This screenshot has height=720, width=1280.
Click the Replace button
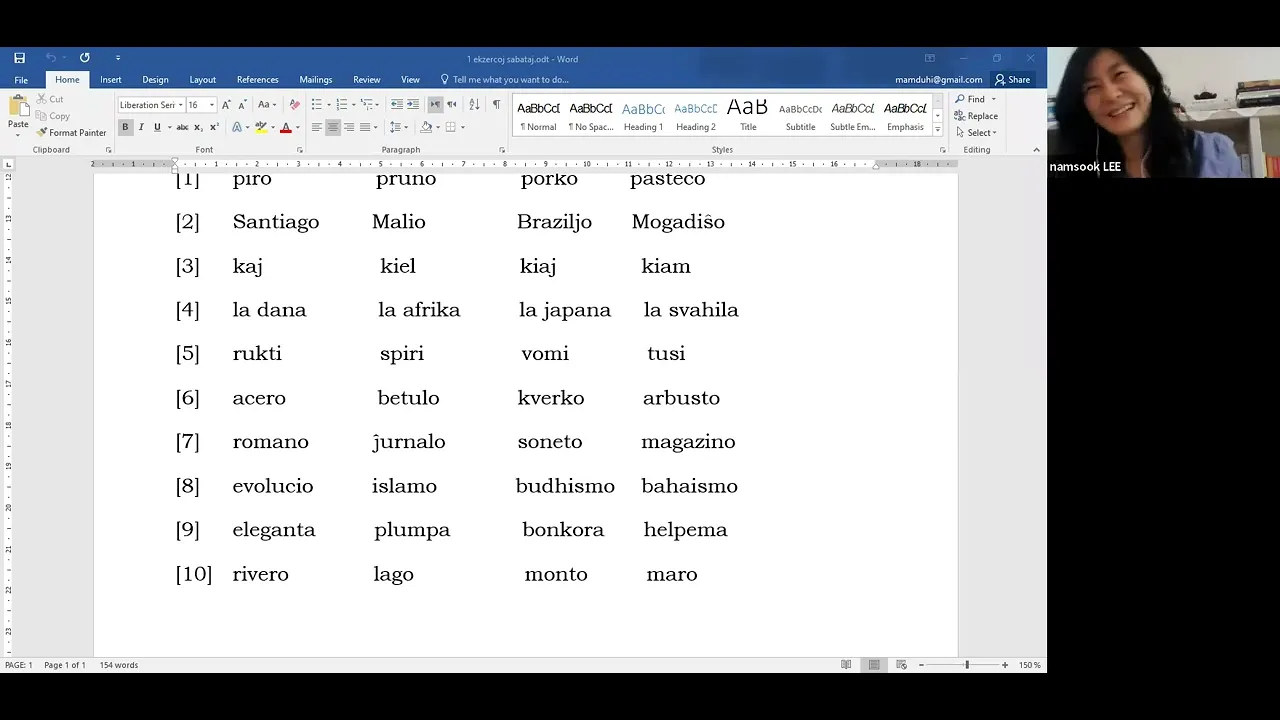click(x=976, y=116)
